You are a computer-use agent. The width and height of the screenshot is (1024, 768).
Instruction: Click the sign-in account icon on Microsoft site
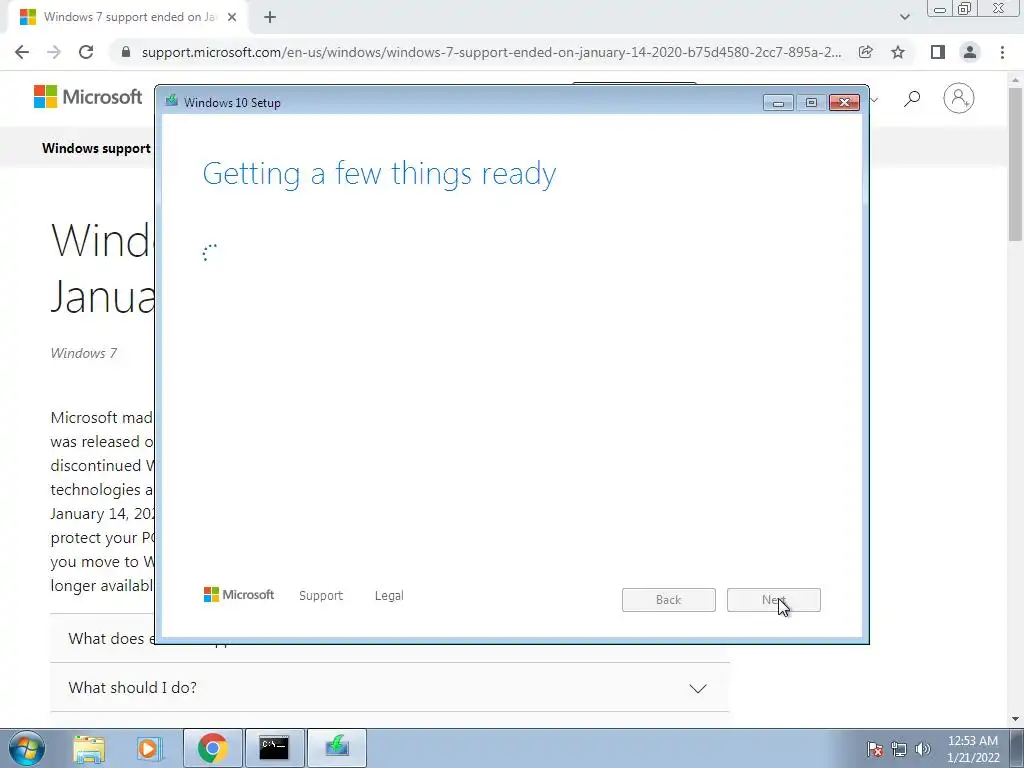pos(959,98)
